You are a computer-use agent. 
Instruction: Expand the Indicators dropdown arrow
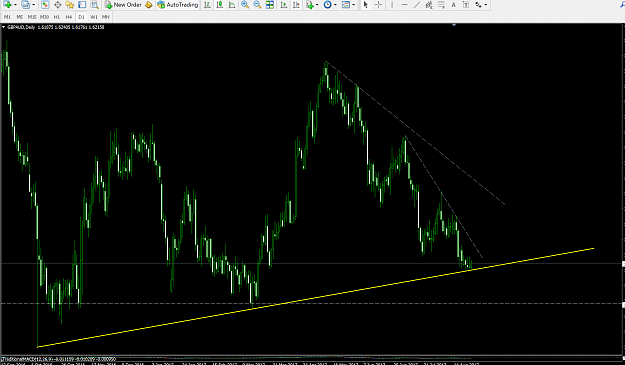(x=317, y=5)
